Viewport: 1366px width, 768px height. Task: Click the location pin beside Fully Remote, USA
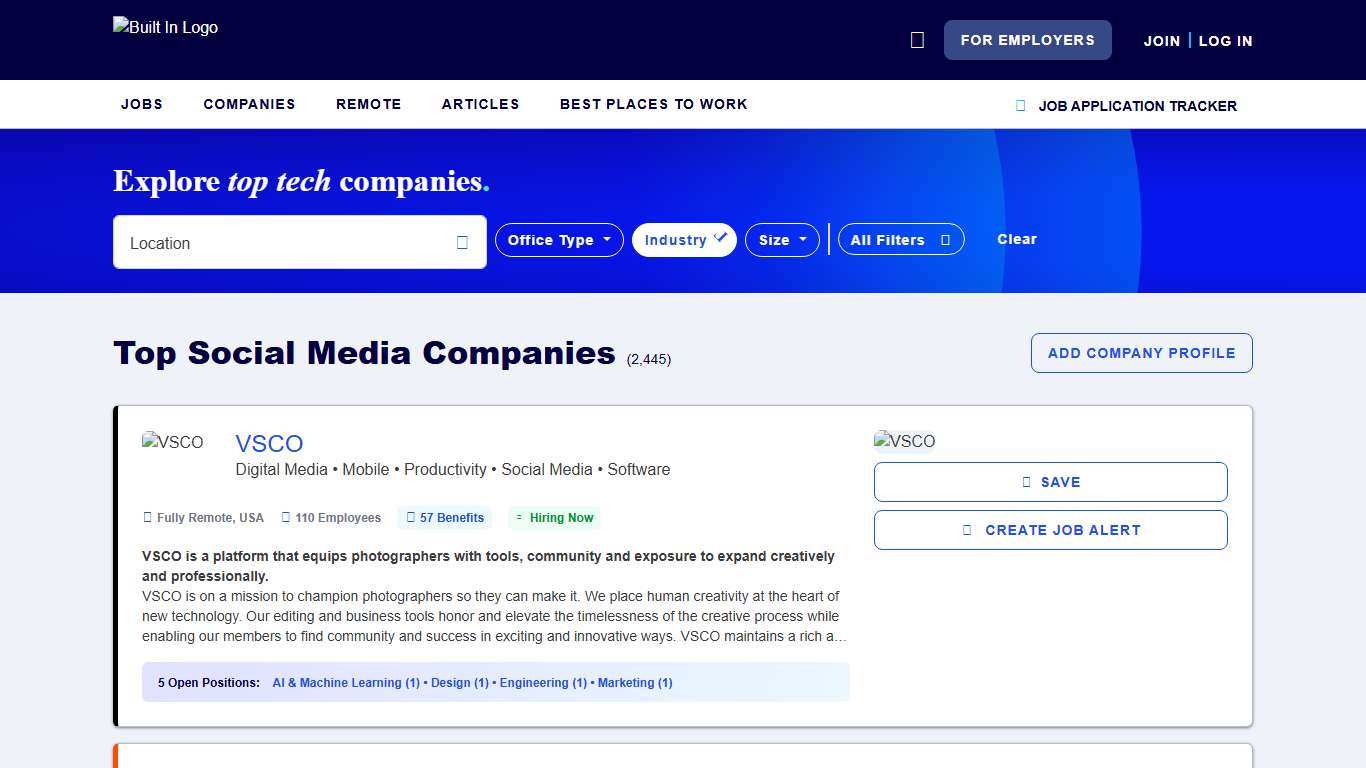[146, 517]
